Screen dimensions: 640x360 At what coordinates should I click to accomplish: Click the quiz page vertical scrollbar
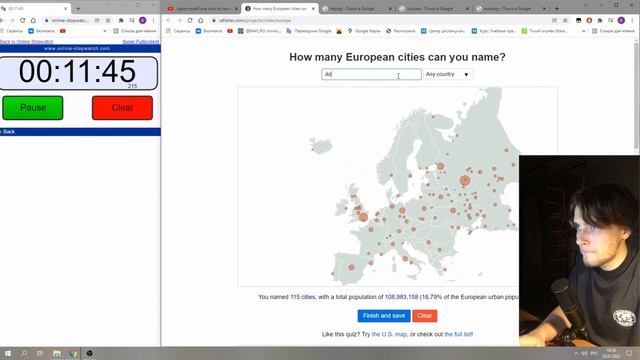637,96
